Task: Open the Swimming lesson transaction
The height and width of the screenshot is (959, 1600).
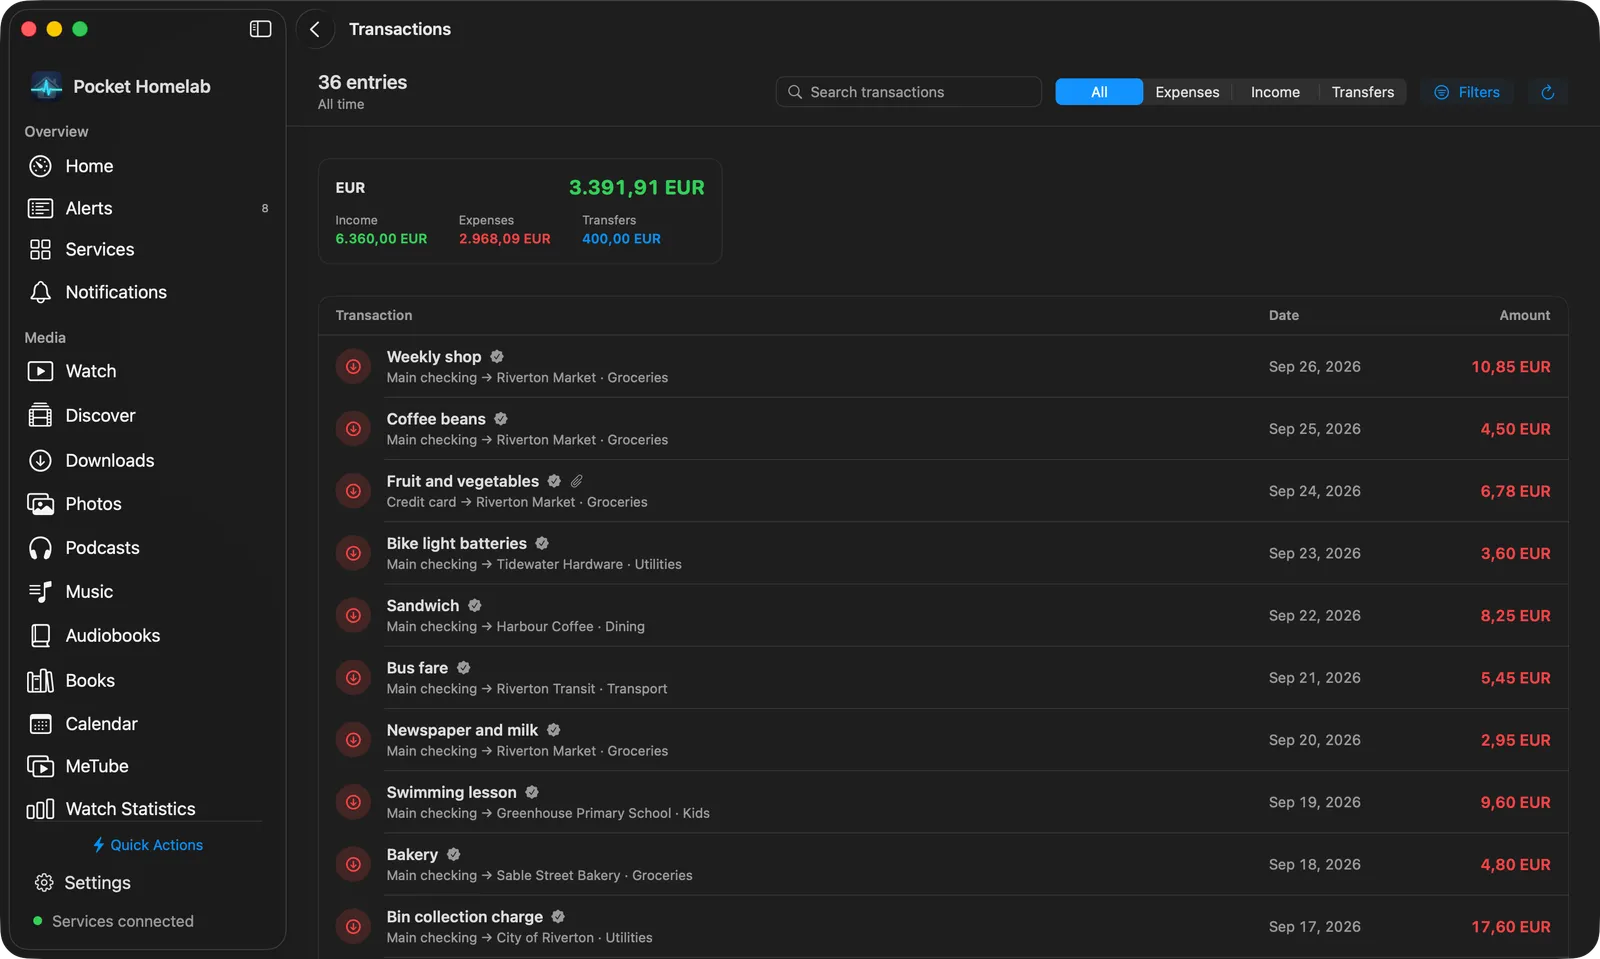Action: click(x=943, y=802)
